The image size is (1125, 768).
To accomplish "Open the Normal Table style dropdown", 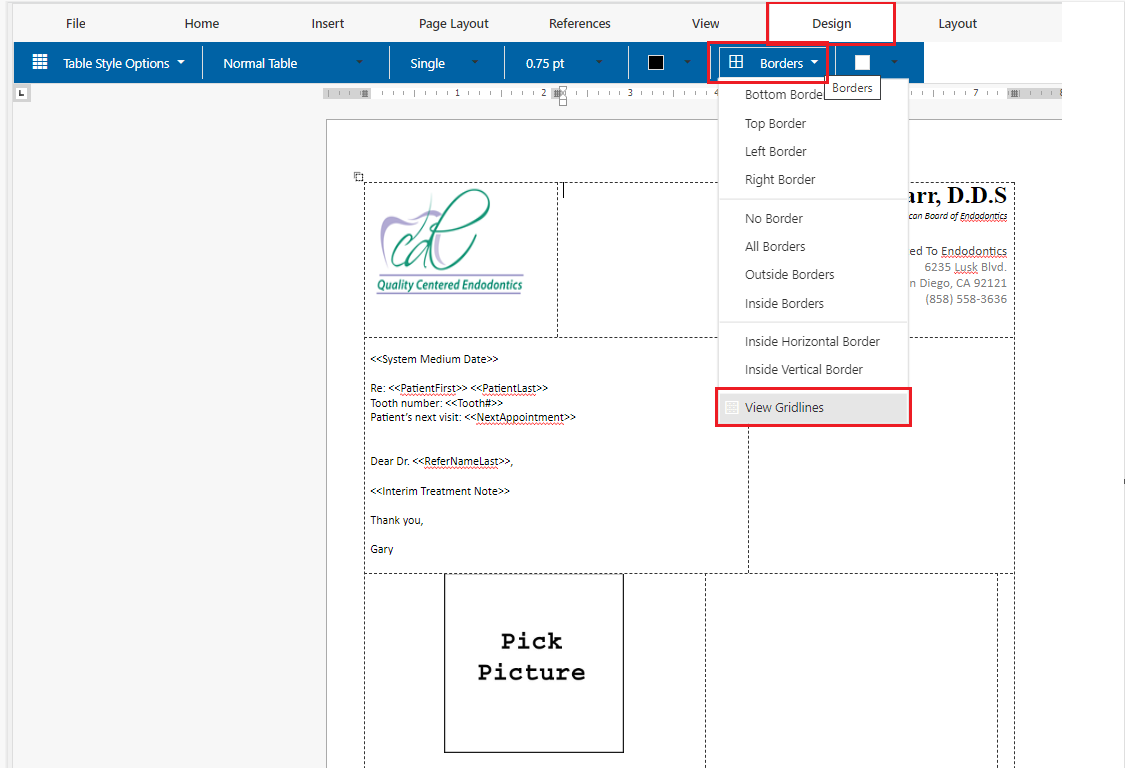I will coord(359,63).
